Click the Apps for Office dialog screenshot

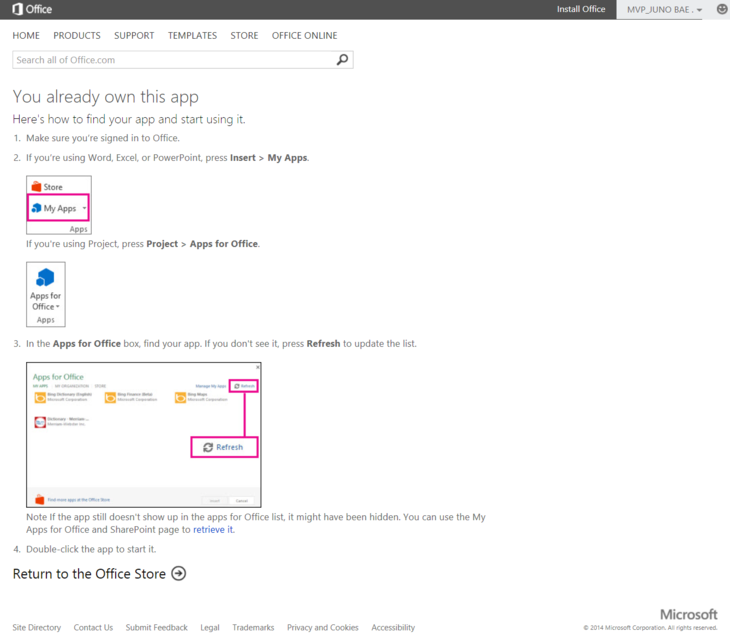tap(144, 434)
